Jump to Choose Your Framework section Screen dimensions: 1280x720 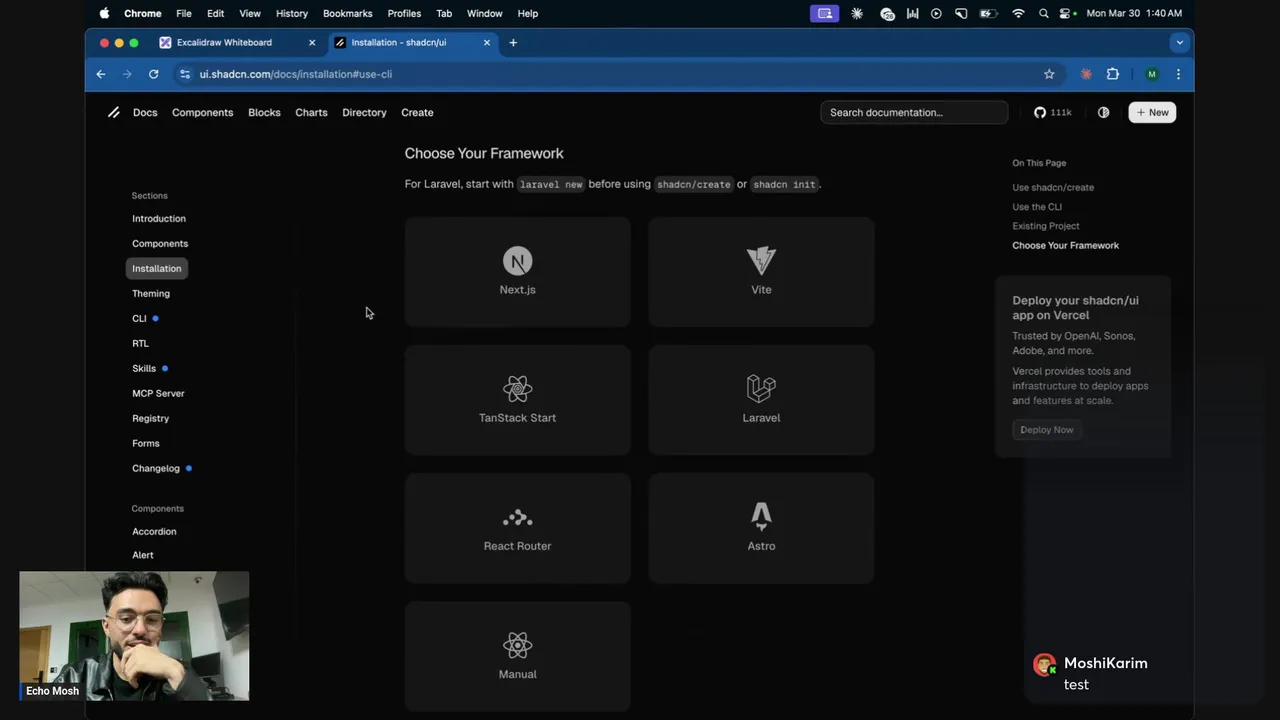tap(1065, 245)
